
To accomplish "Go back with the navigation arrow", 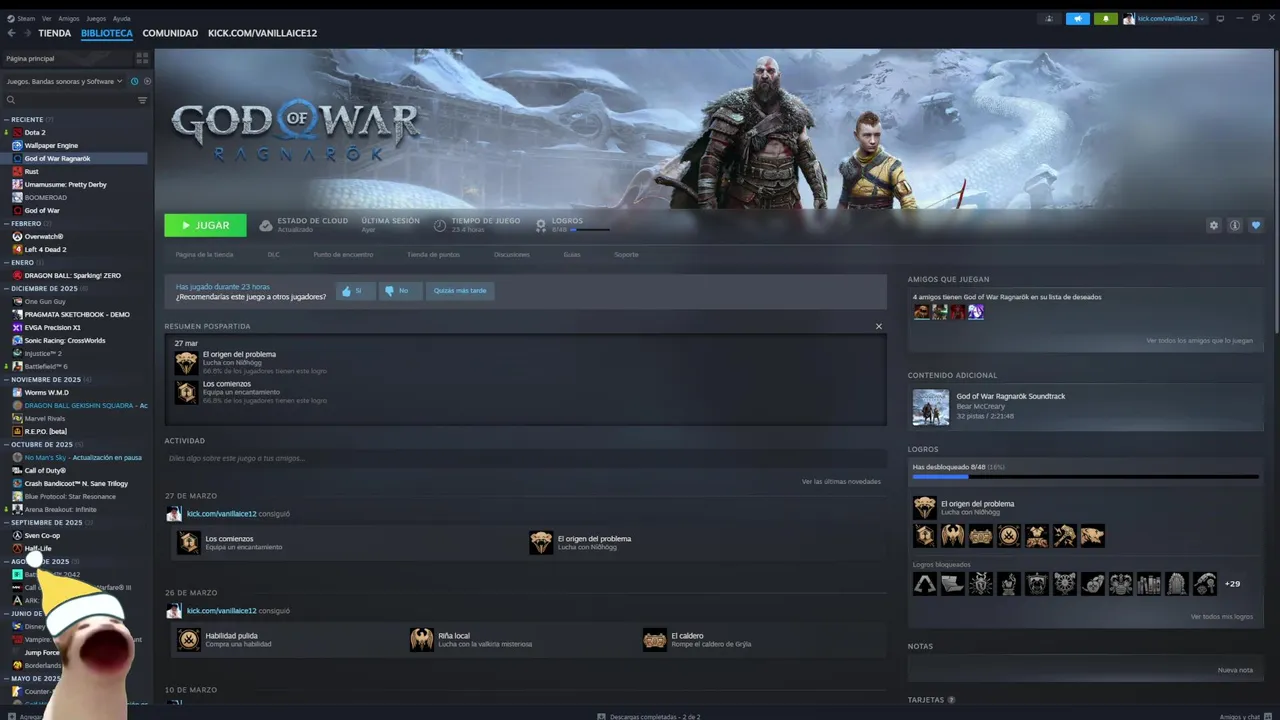I will tap(11, 33).
